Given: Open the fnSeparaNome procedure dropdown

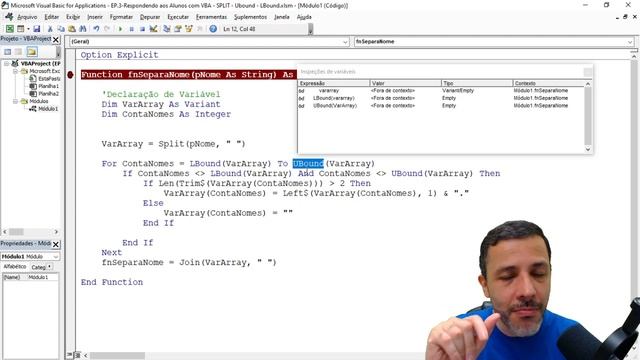Looking at the screenshot, I should coord(630,42).
